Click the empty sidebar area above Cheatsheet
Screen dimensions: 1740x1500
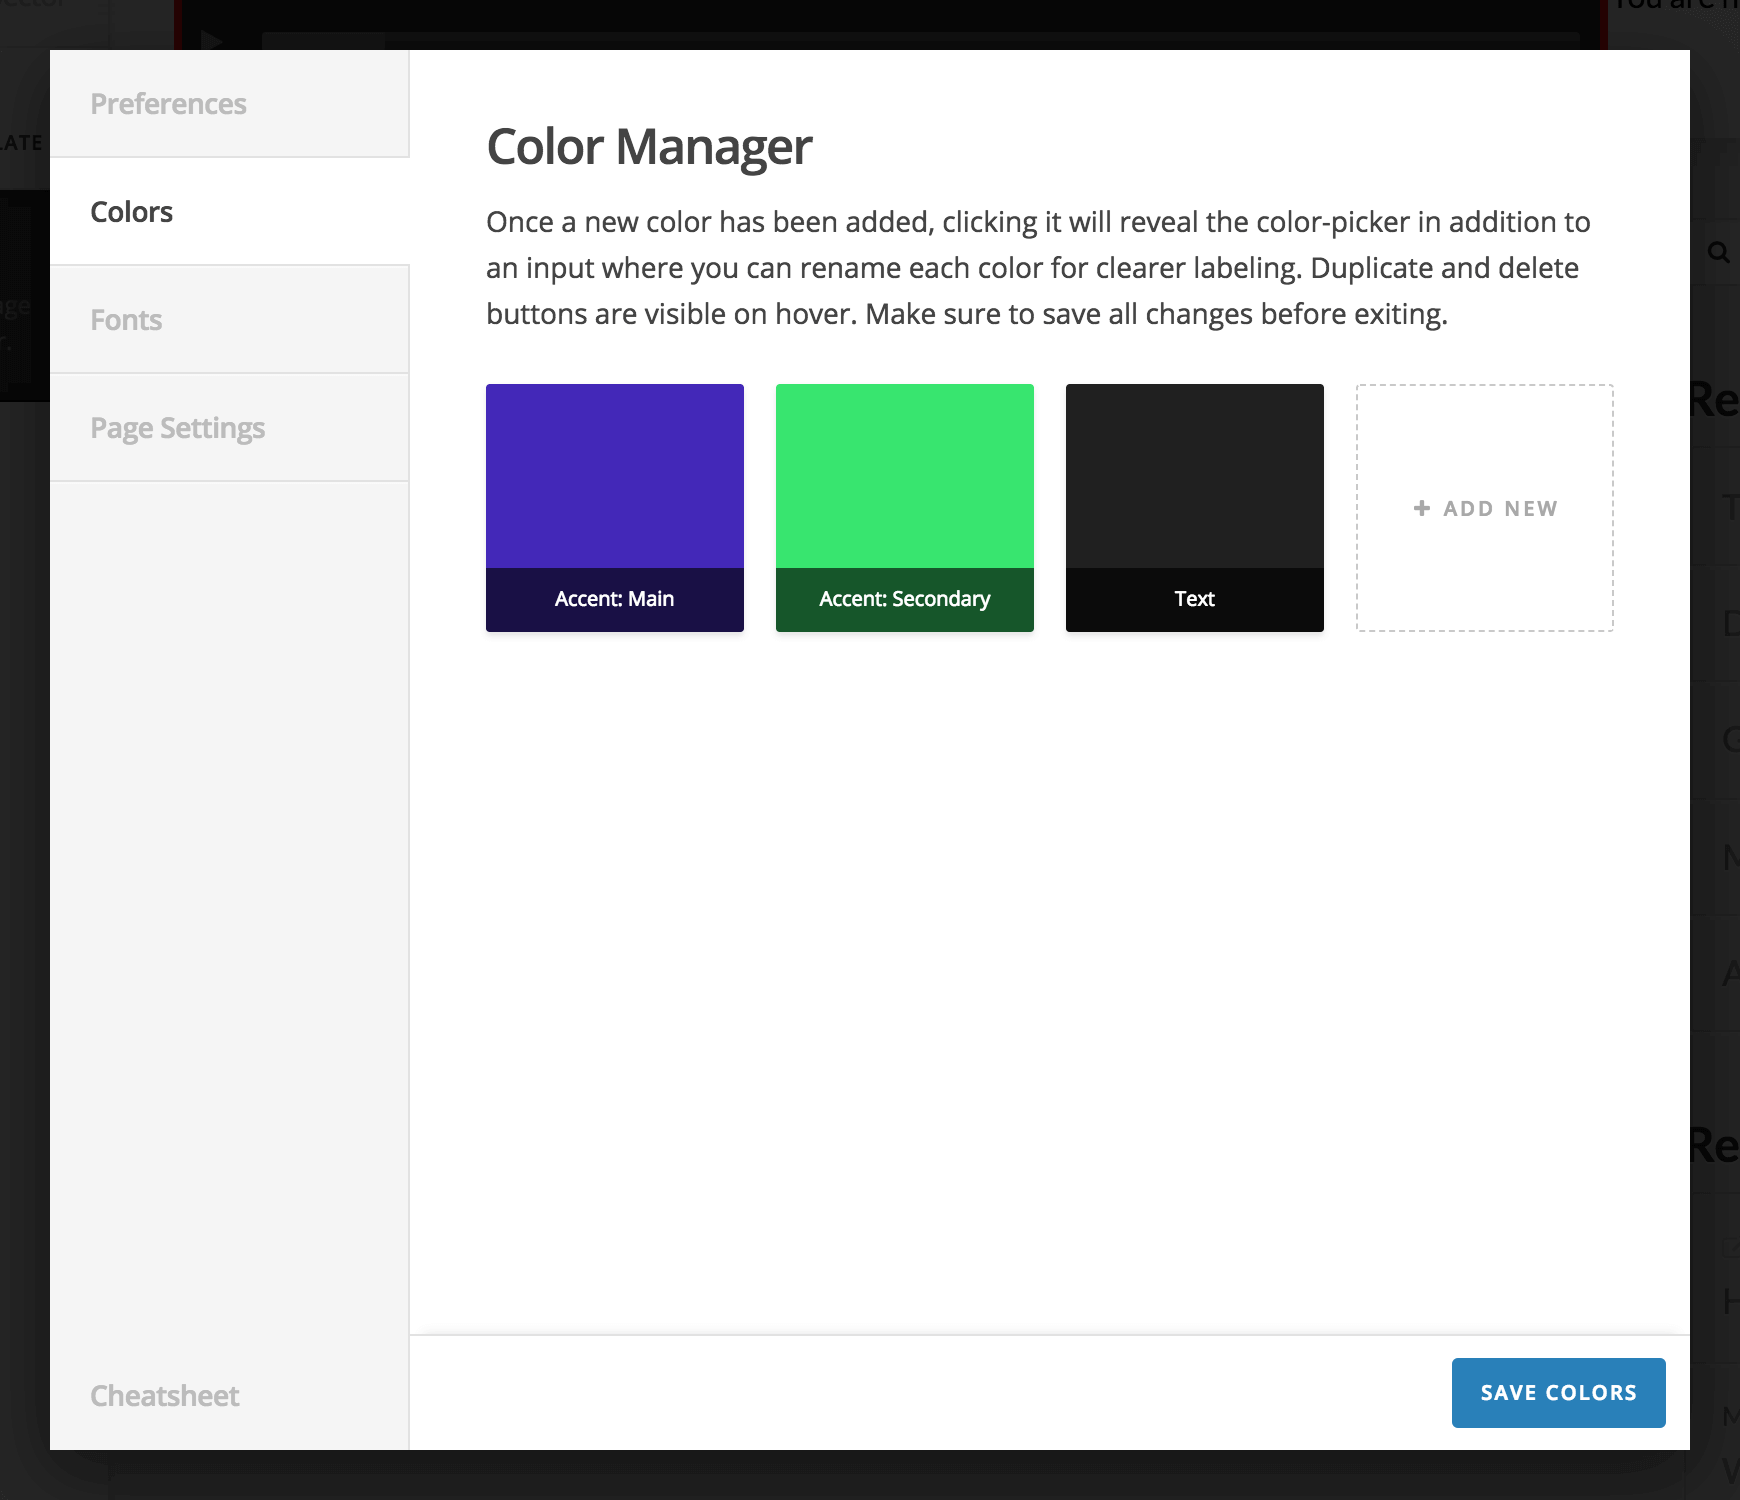click(229, 900)
